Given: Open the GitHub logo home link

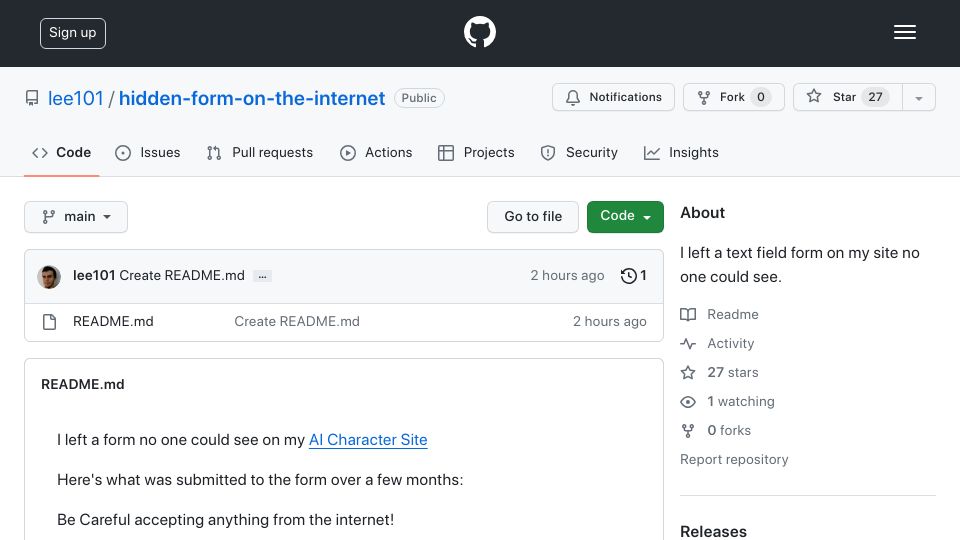Looking at the screenshot, I should 479,32.
